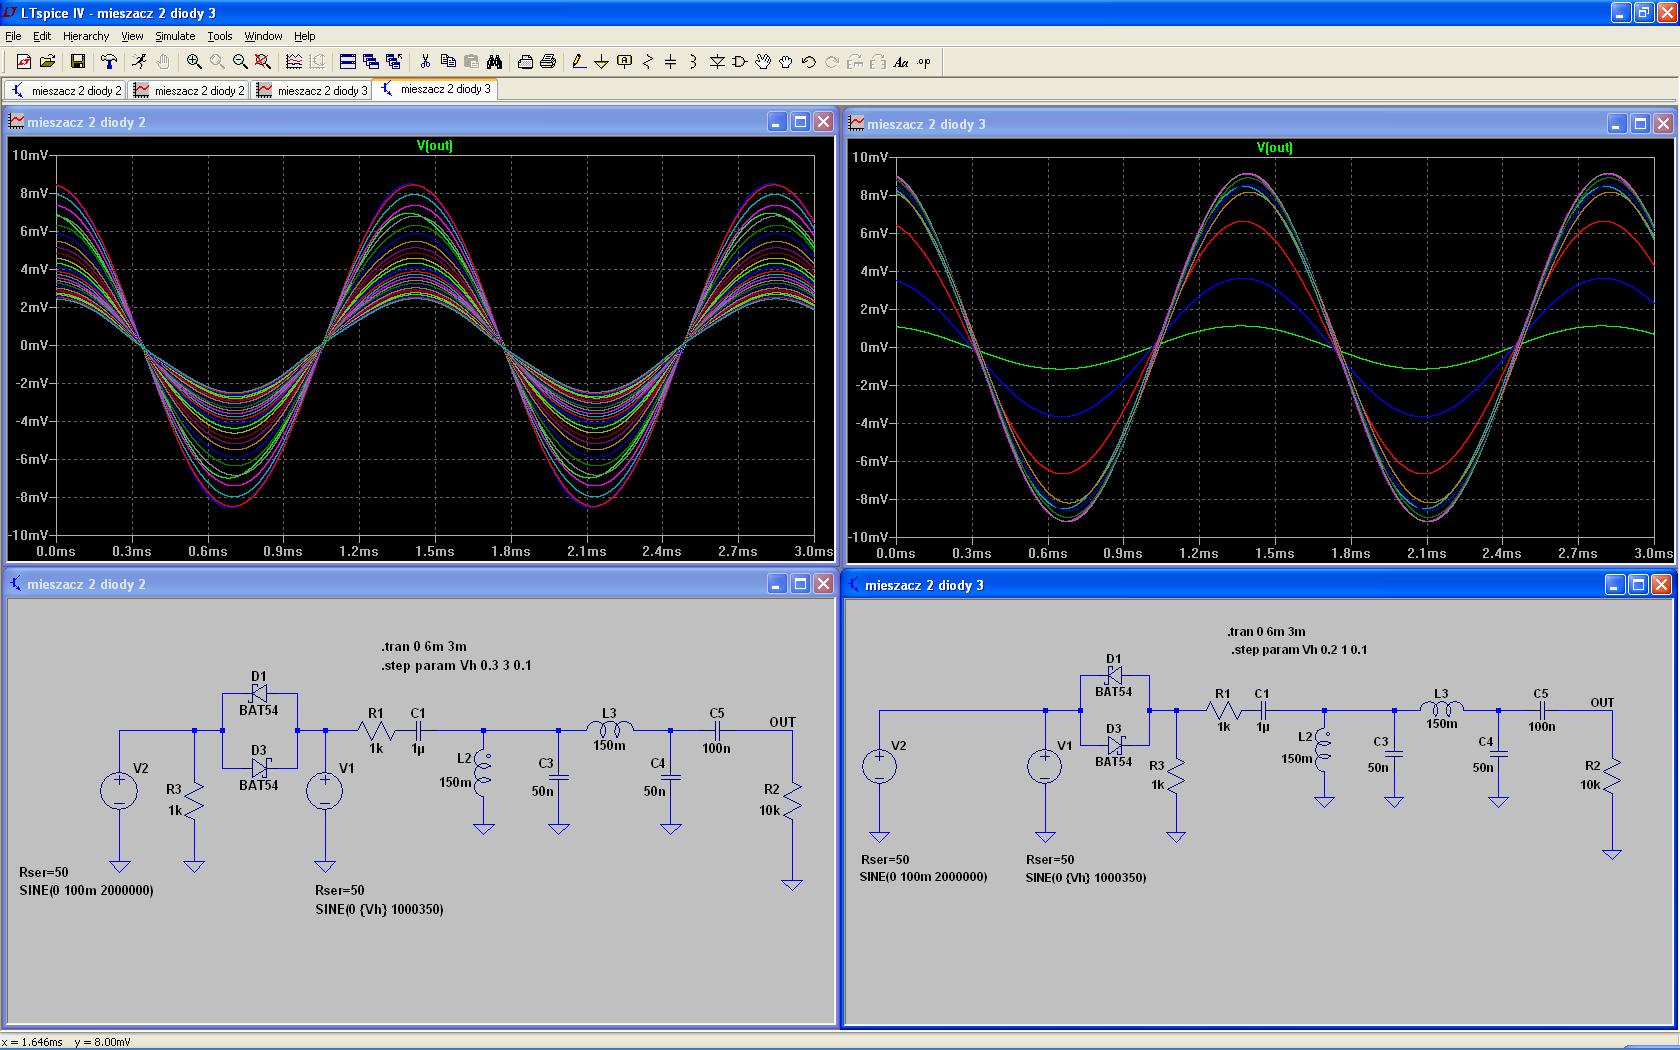Click the SPICE directive .op icon
This screenshot has height=1050, width=1680.
click(924, 62)
